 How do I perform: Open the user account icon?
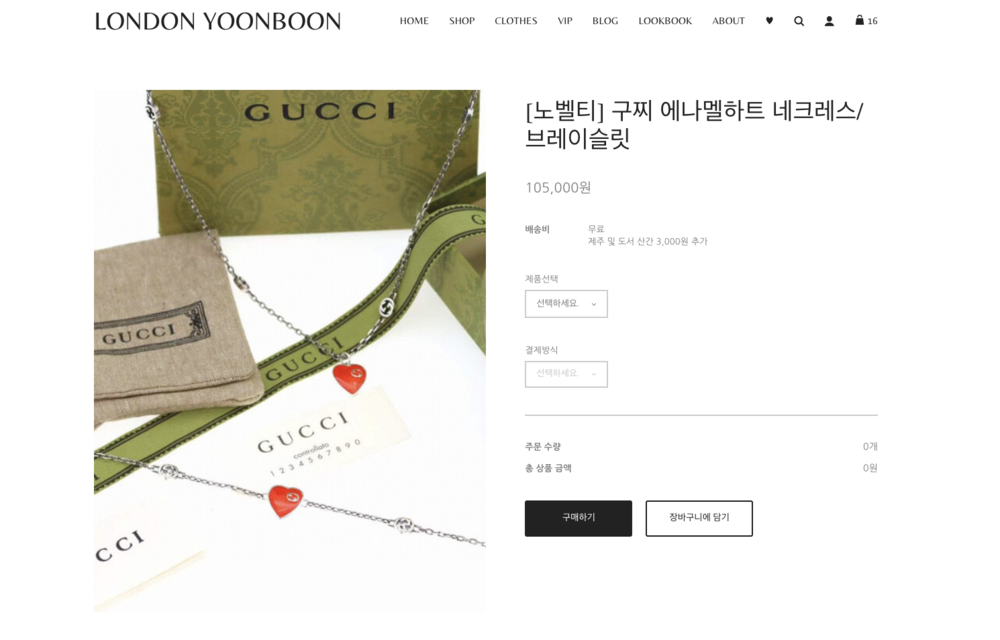829,21
